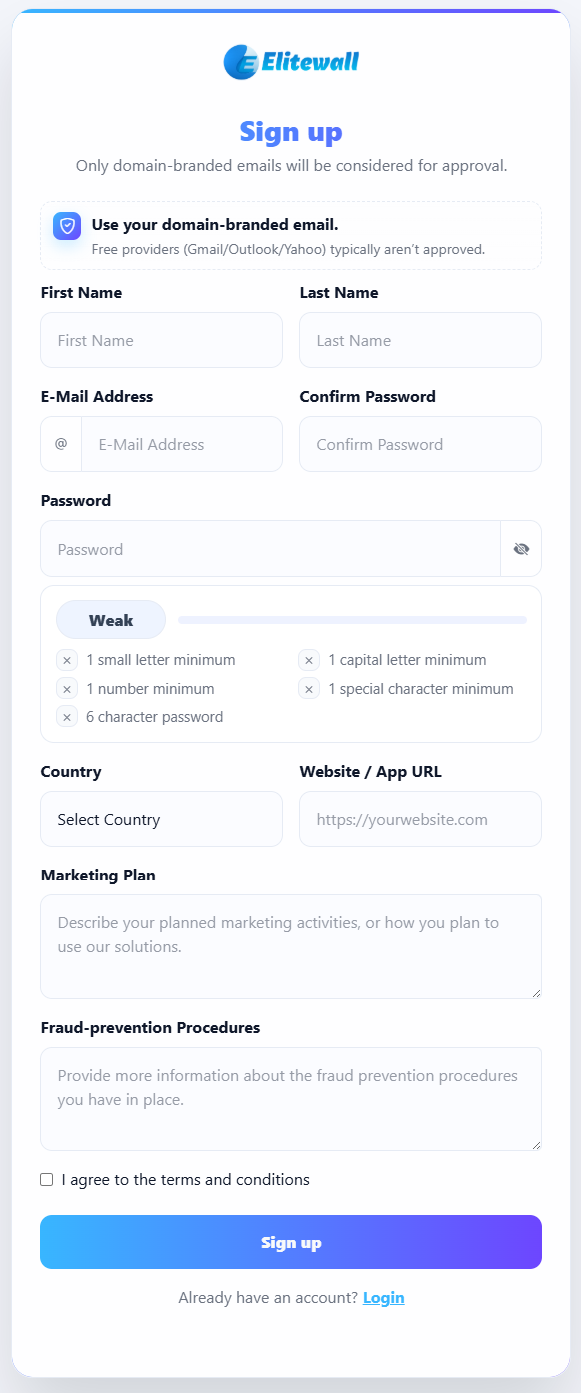Click the 'Weak' password strength badge
Viewport: 581px width, 1393px height.
pyautogui.click(x=111, y=619)
